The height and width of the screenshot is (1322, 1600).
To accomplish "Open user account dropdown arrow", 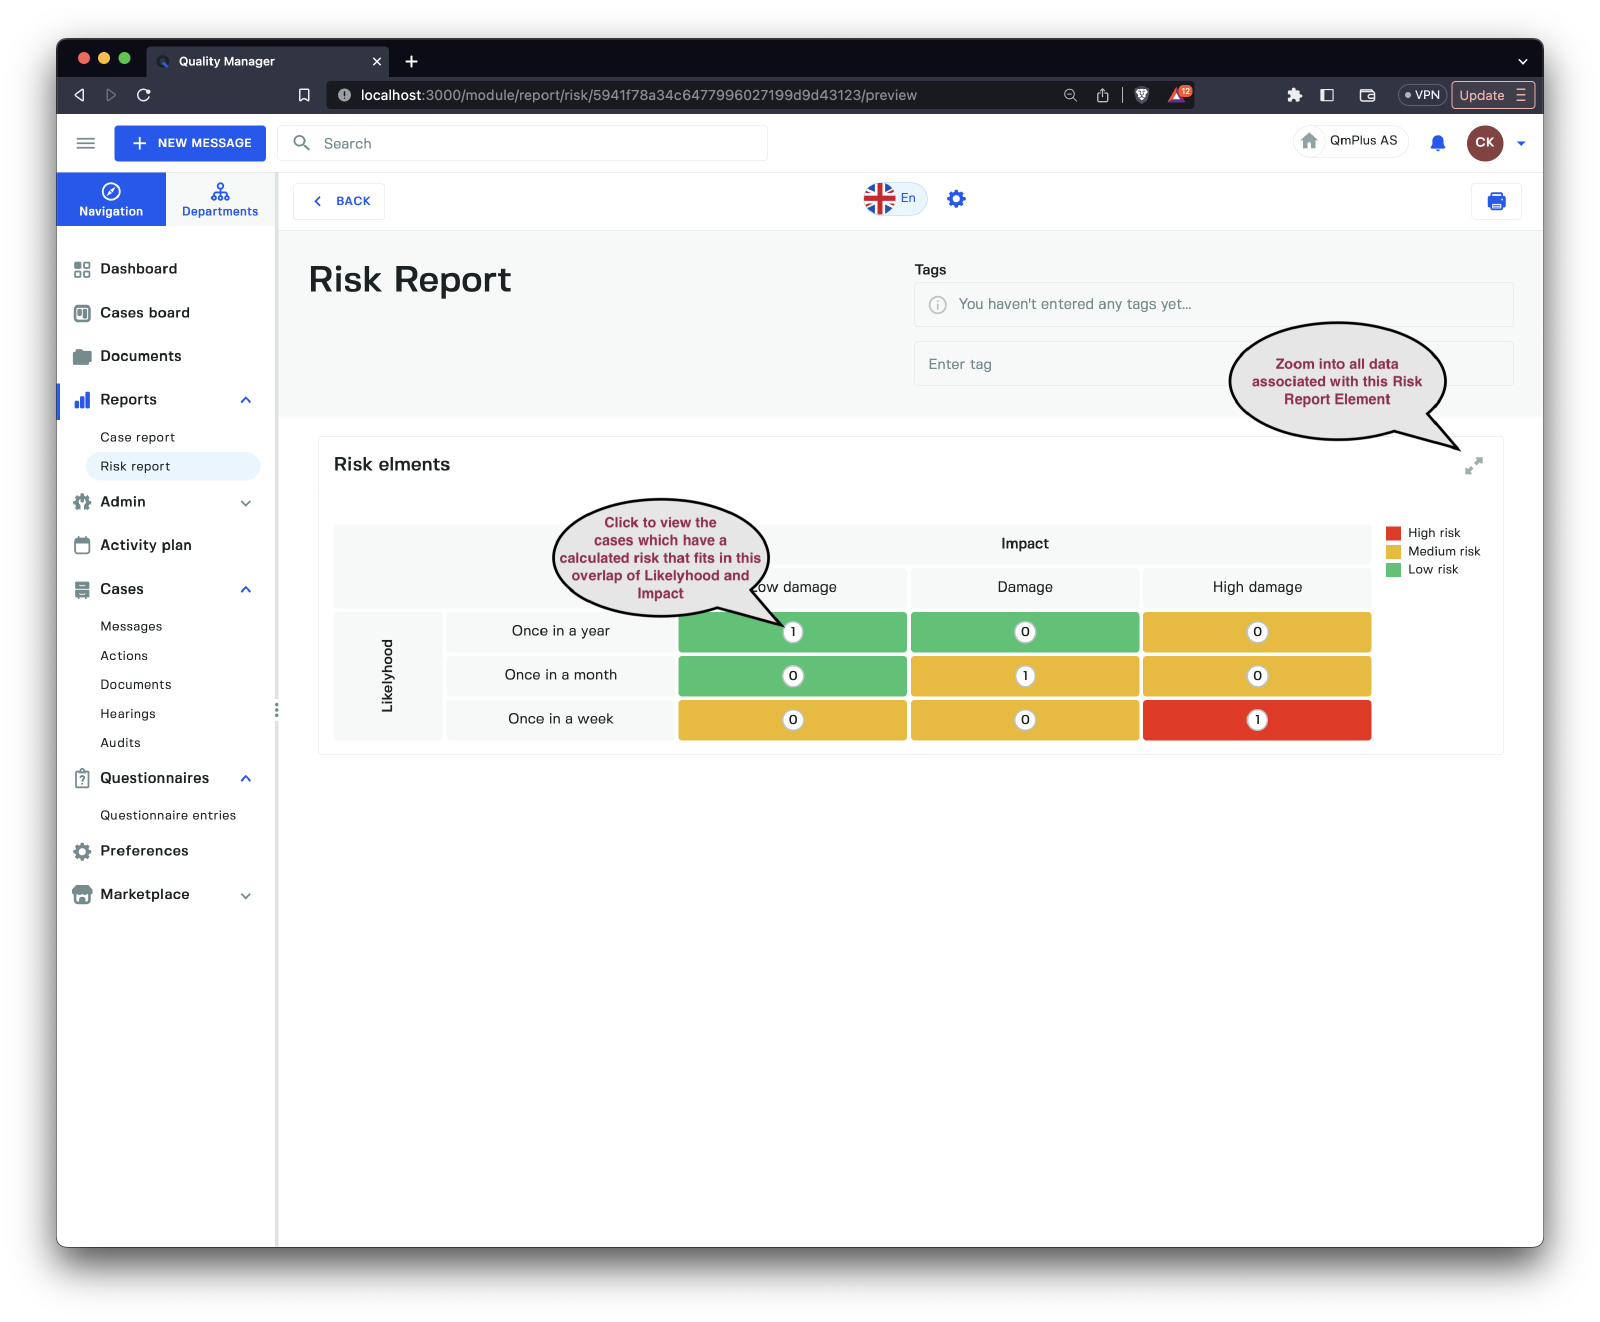I will pyautogui.click(x=1521, y=143).
